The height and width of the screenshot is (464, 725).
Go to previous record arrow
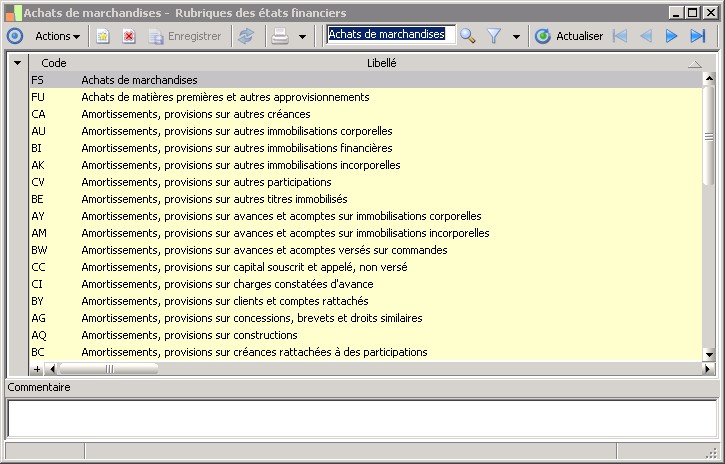pos(646,36)
